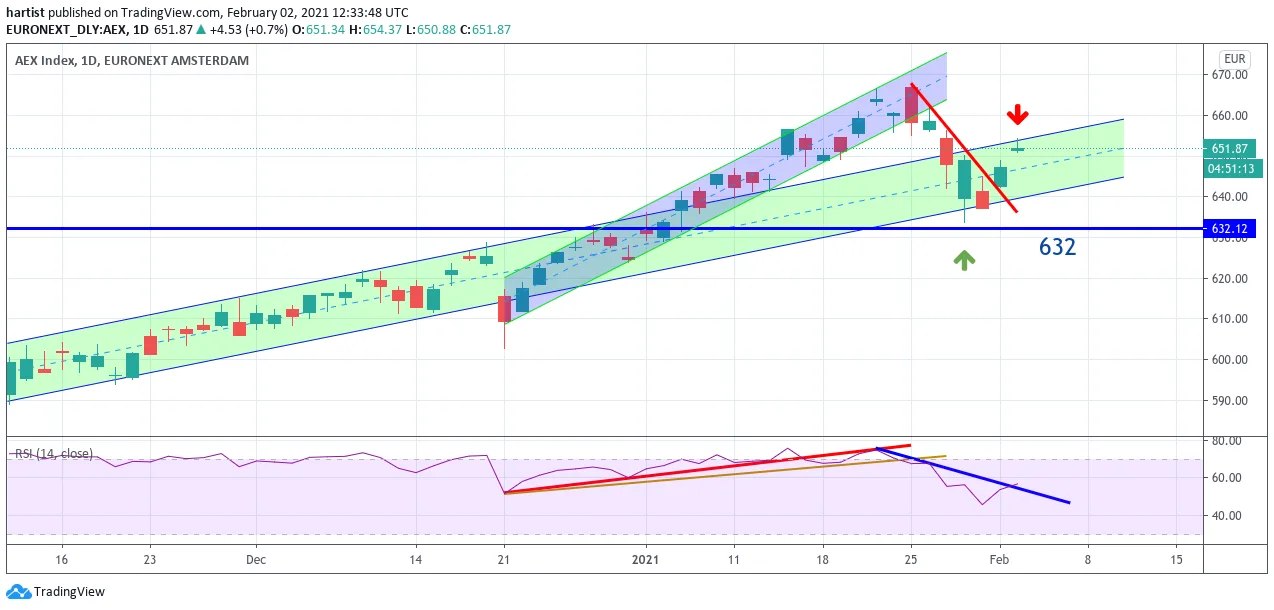
Task: Click the RSI (14, close) indicator label
Action: click(x=54, y=454)
